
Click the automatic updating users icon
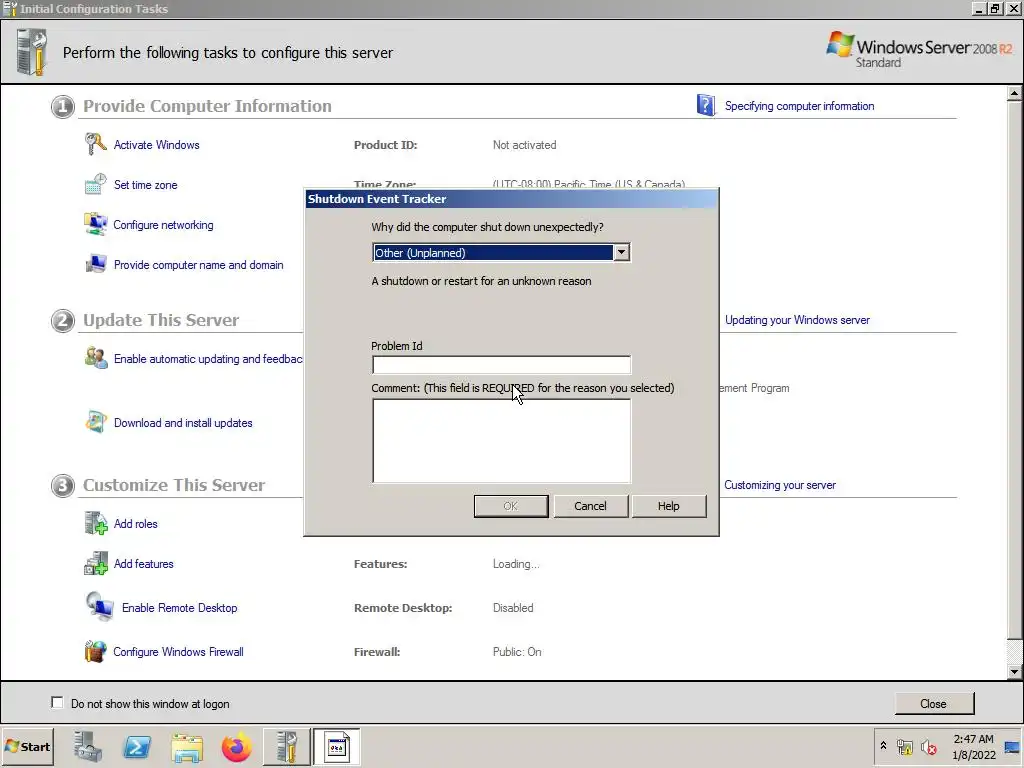click(x=96, y=358)
